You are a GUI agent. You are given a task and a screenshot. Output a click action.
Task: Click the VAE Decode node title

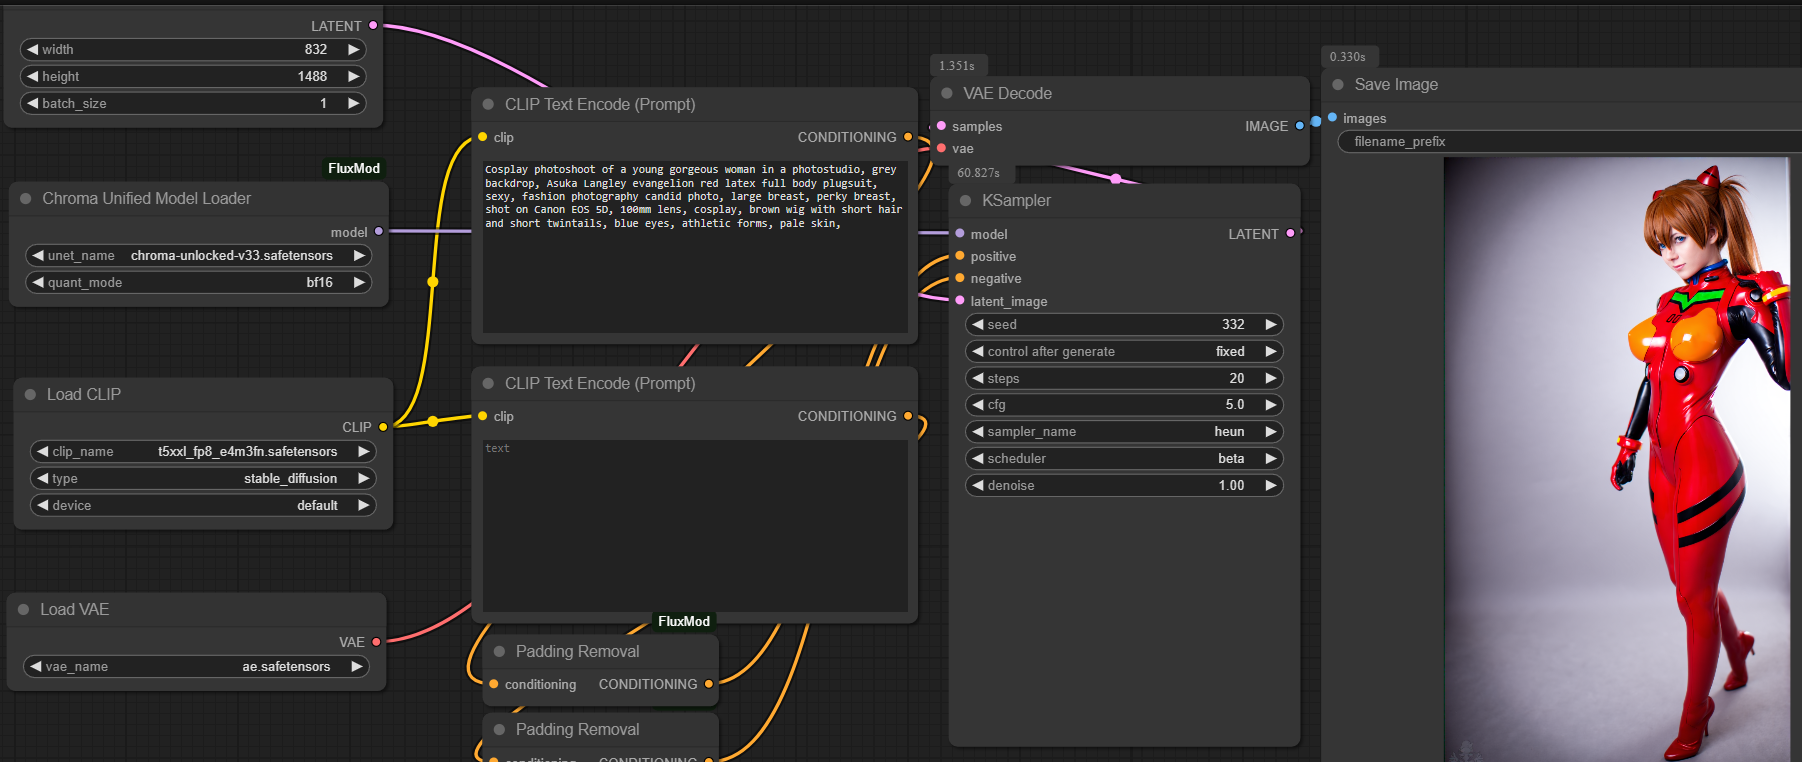pos(1007,94)
